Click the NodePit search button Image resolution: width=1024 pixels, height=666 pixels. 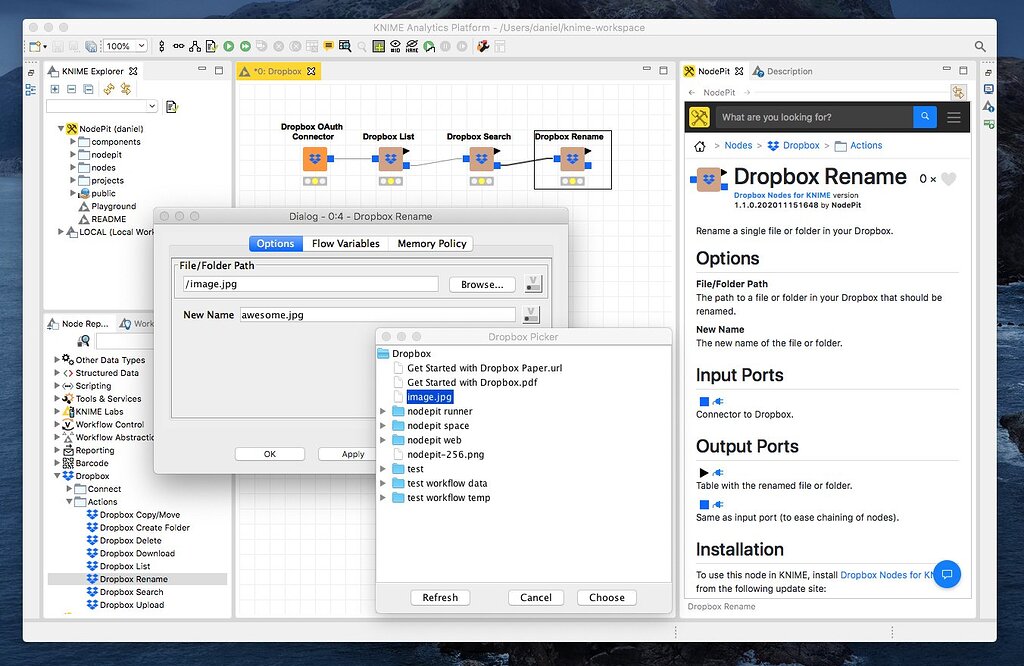click(925, 117)
